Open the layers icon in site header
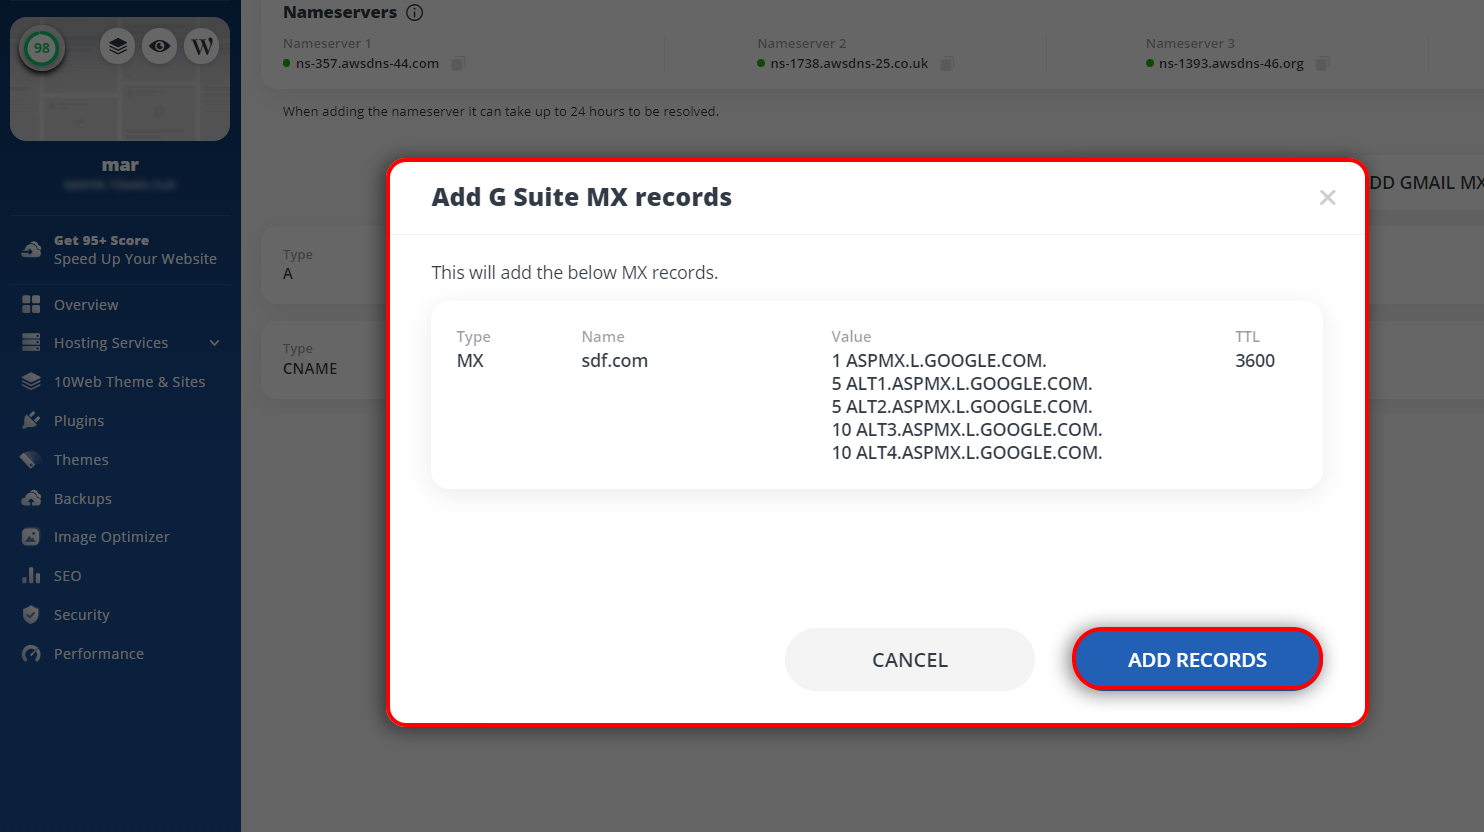 point(118,46)
